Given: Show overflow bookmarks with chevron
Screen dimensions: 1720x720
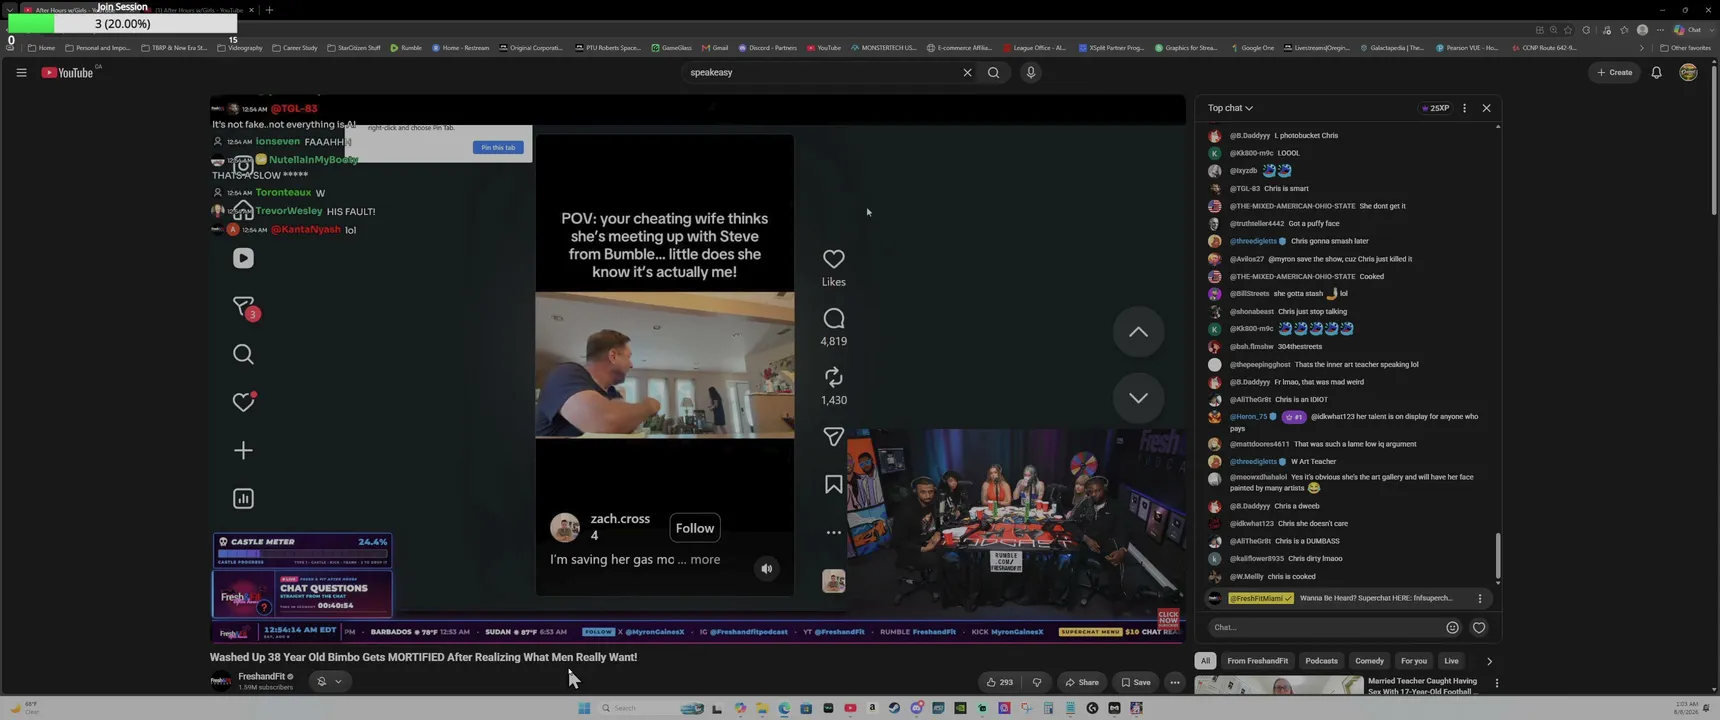Looking at the screenshot, I should [1641, 48].
